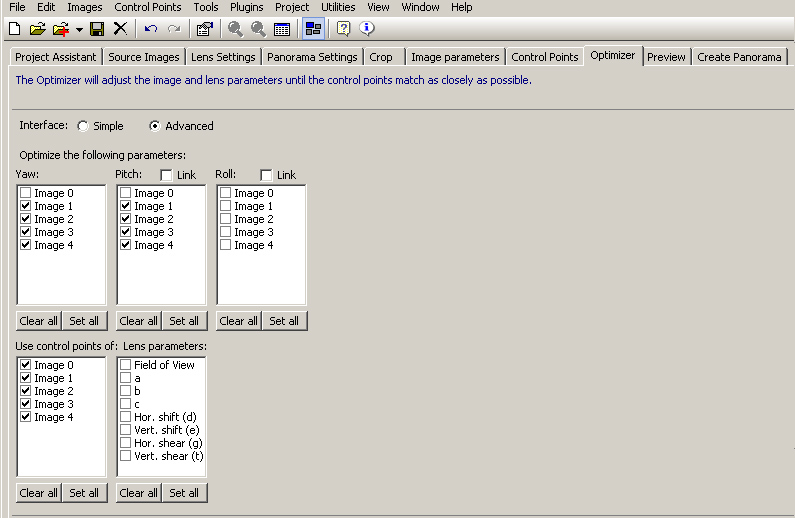Open the Help menu
Viewport: 795px width, 518px height.
[x=461, y=7]
